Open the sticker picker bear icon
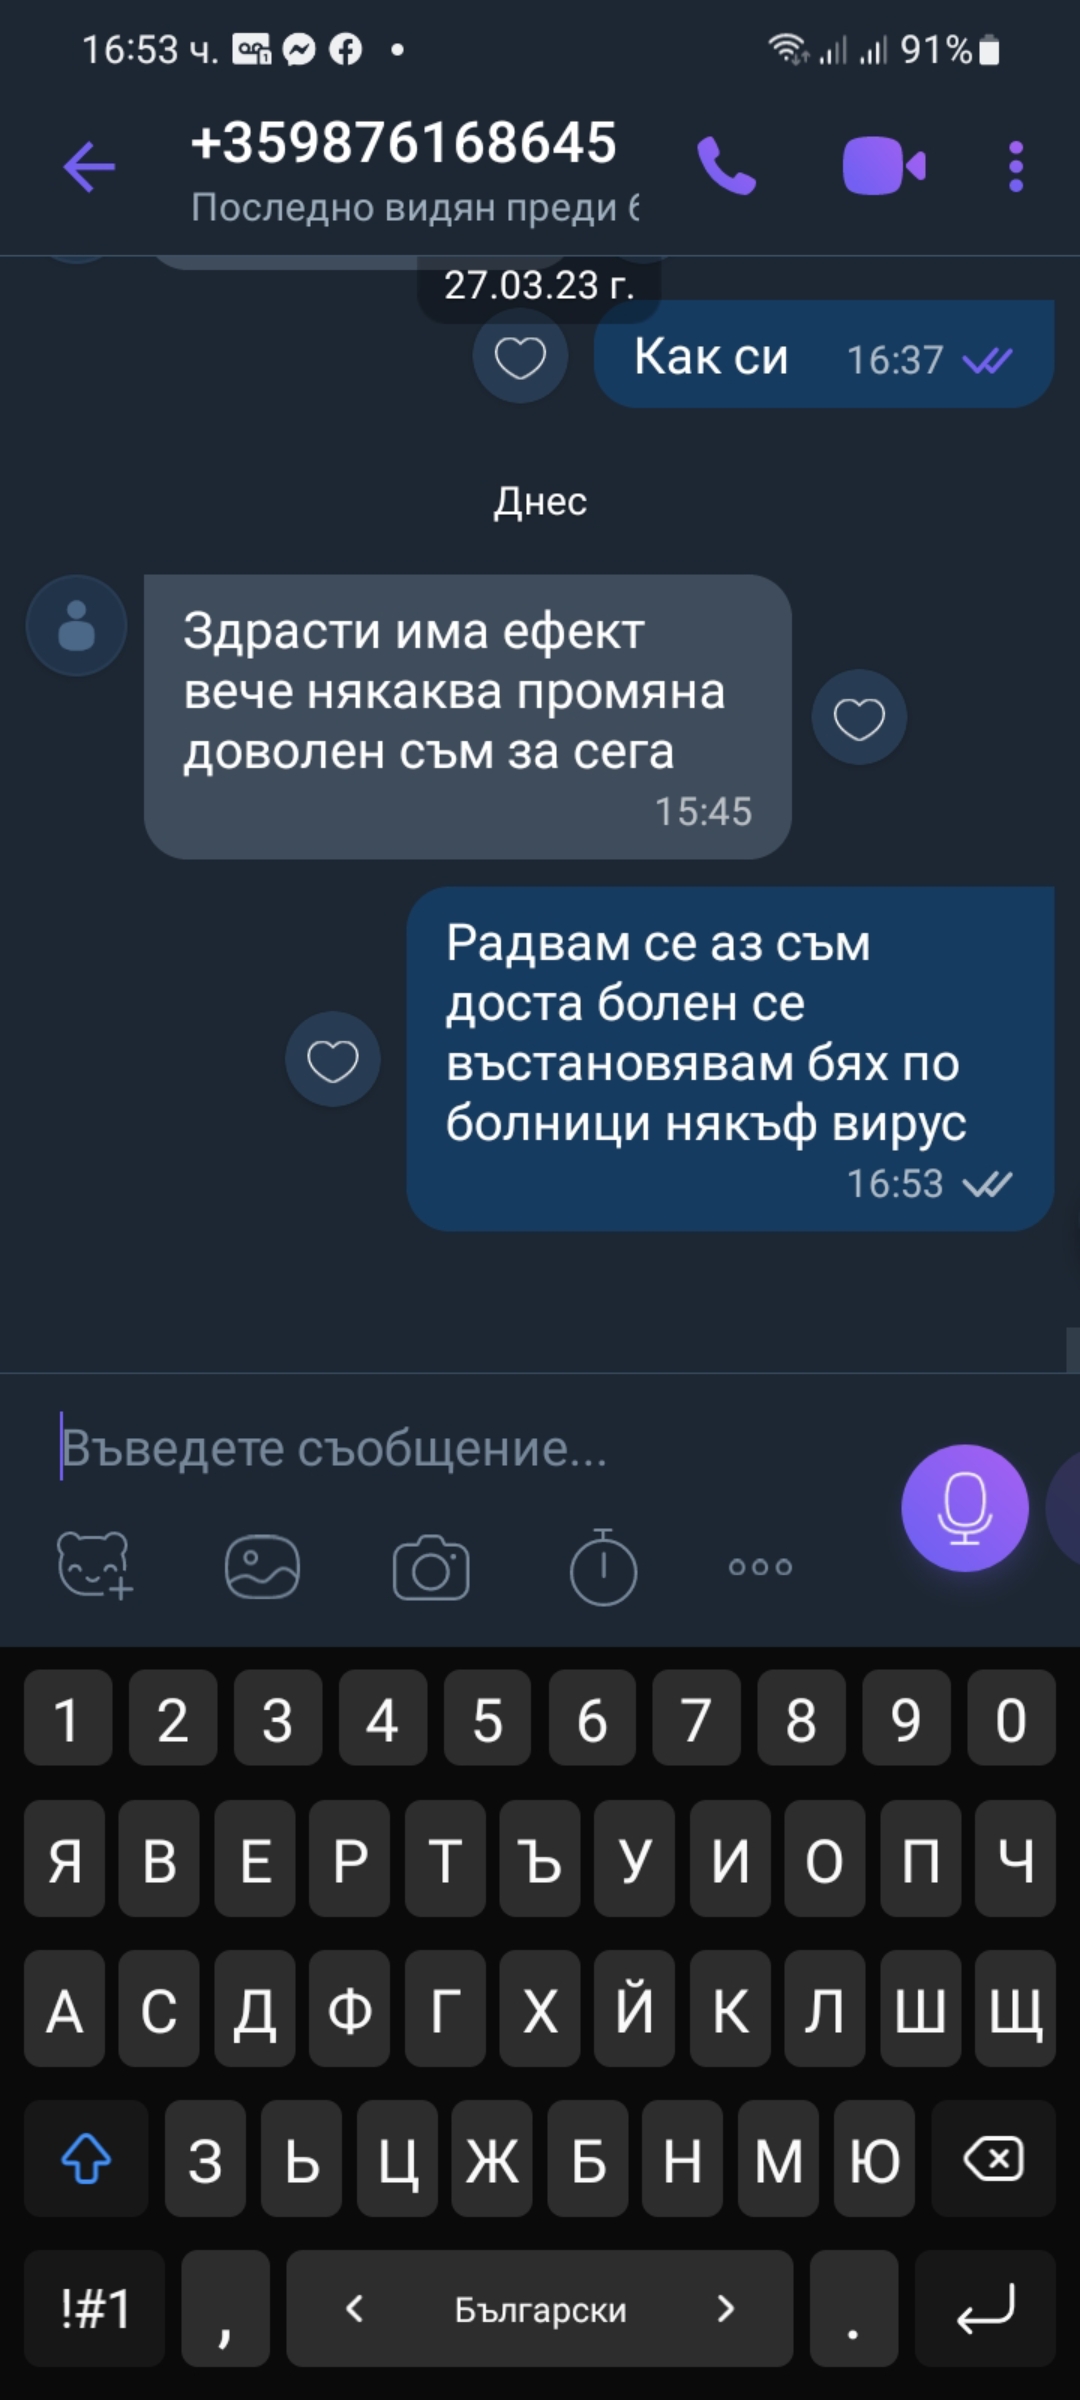This screenshot has width=1080, height=2400. (x=94, y=1566)
